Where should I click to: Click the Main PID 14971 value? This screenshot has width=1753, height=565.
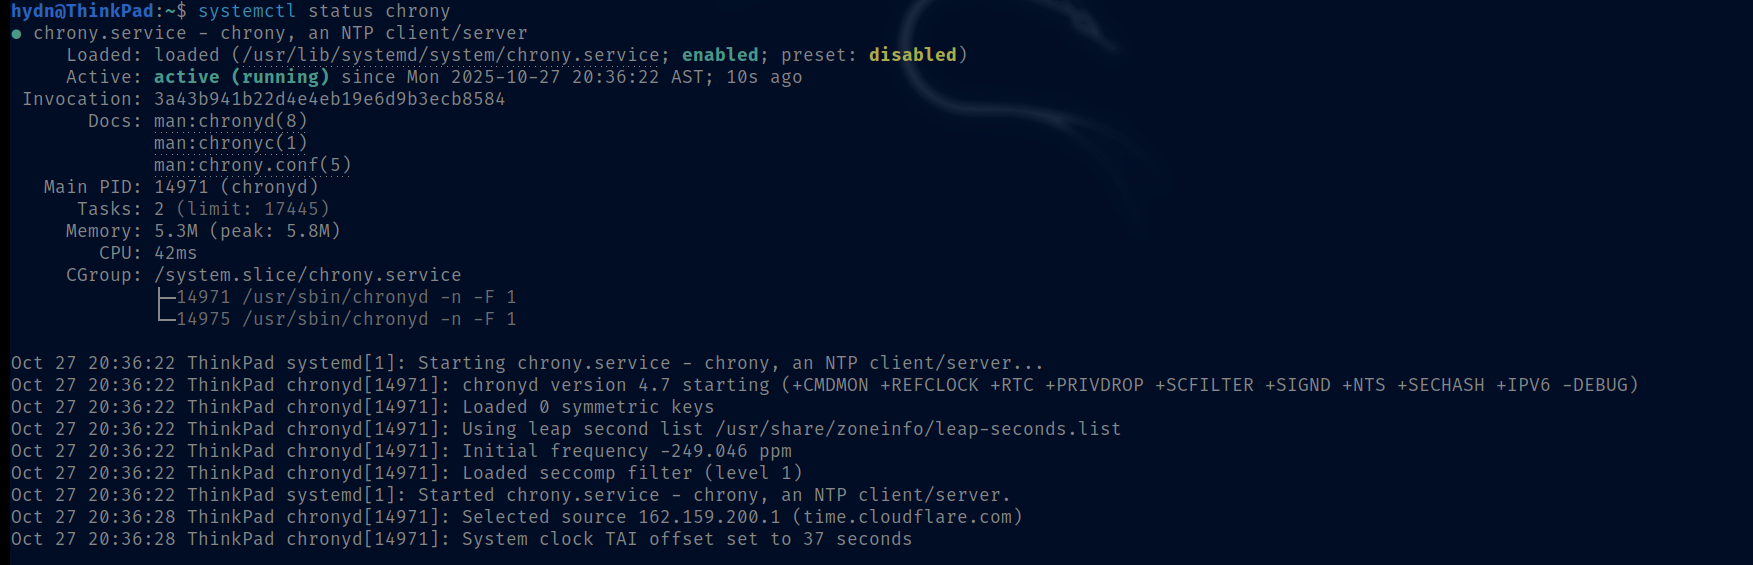181,187
